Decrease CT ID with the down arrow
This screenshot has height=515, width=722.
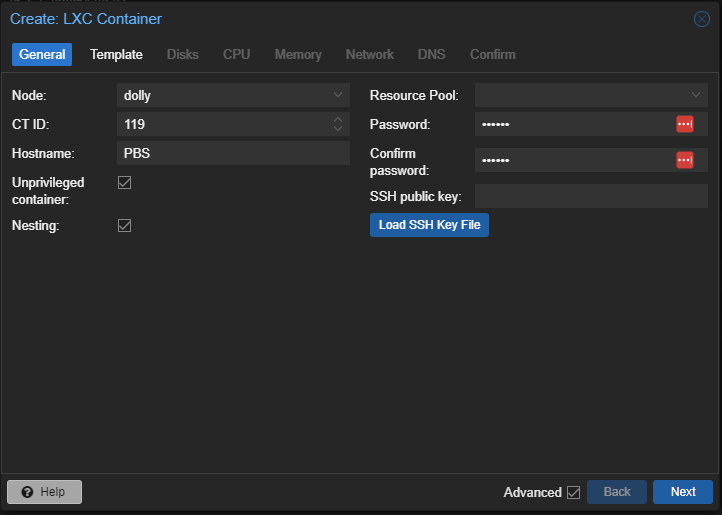[338, 129]
